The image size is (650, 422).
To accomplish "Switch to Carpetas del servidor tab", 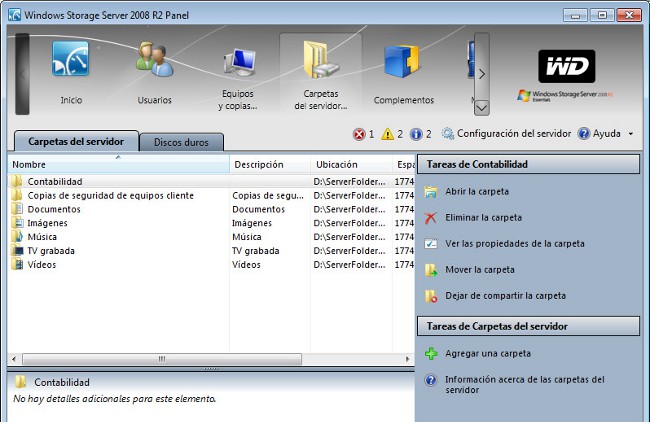I will [x=76, y=141].
